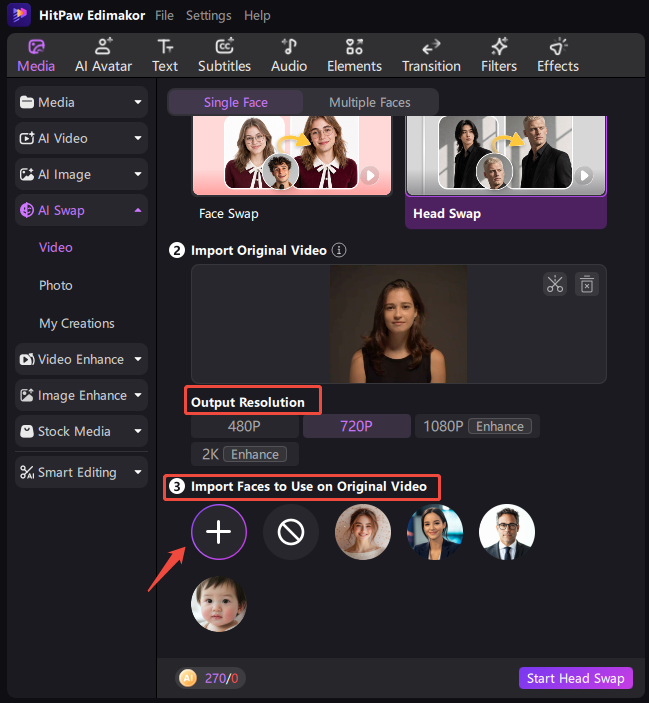The width and height of the screenshot is (649, 703).
Task: Open the Transition toolbar icon
Action: [x=431, y=56]
